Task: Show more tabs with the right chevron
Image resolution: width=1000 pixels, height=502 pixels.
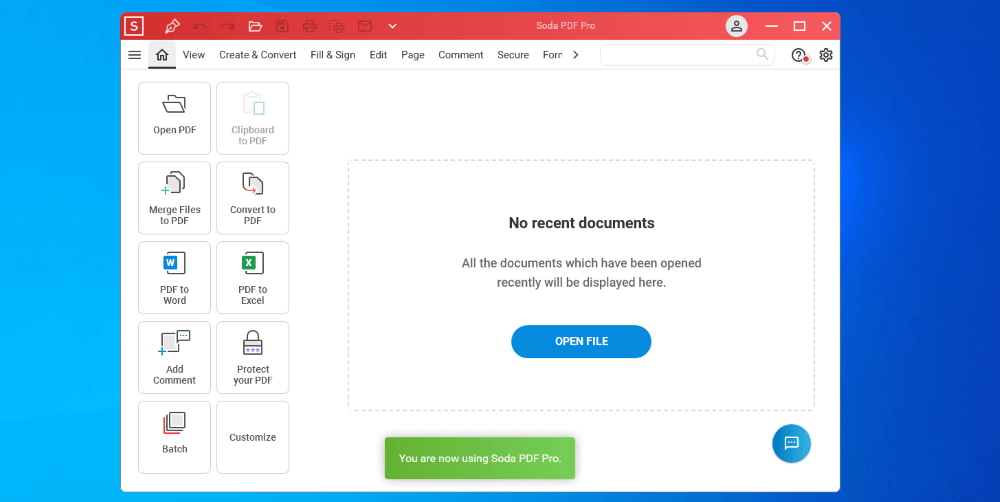Action: click(576, 55)
